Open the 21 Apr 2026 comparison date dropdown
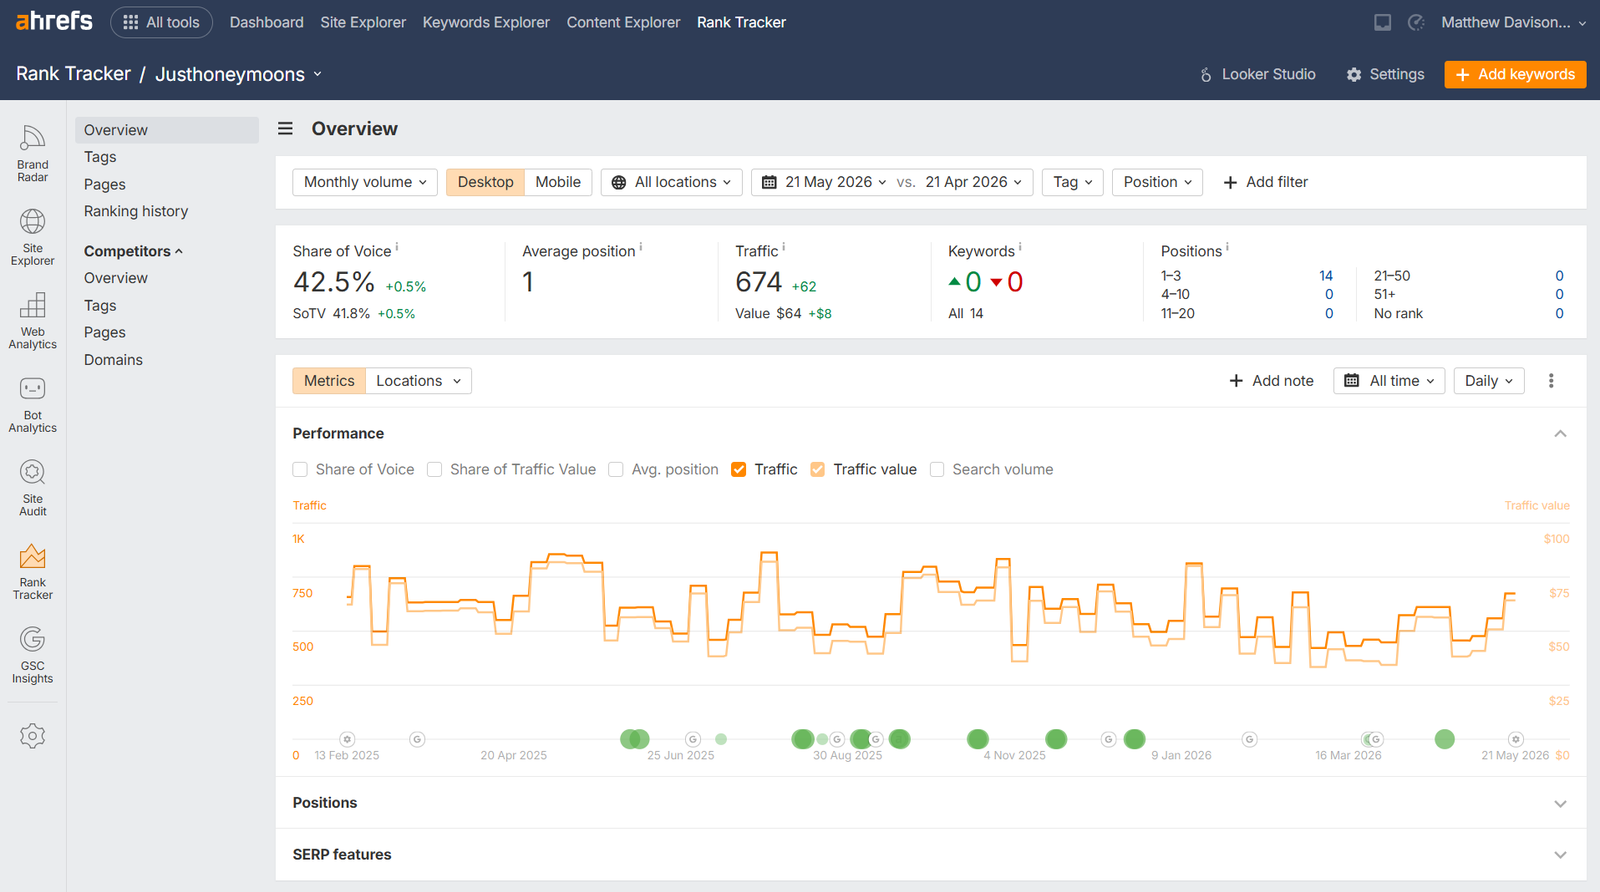Image resolution: width=1600 pixels, height=892 pixels. click(974, 182)
